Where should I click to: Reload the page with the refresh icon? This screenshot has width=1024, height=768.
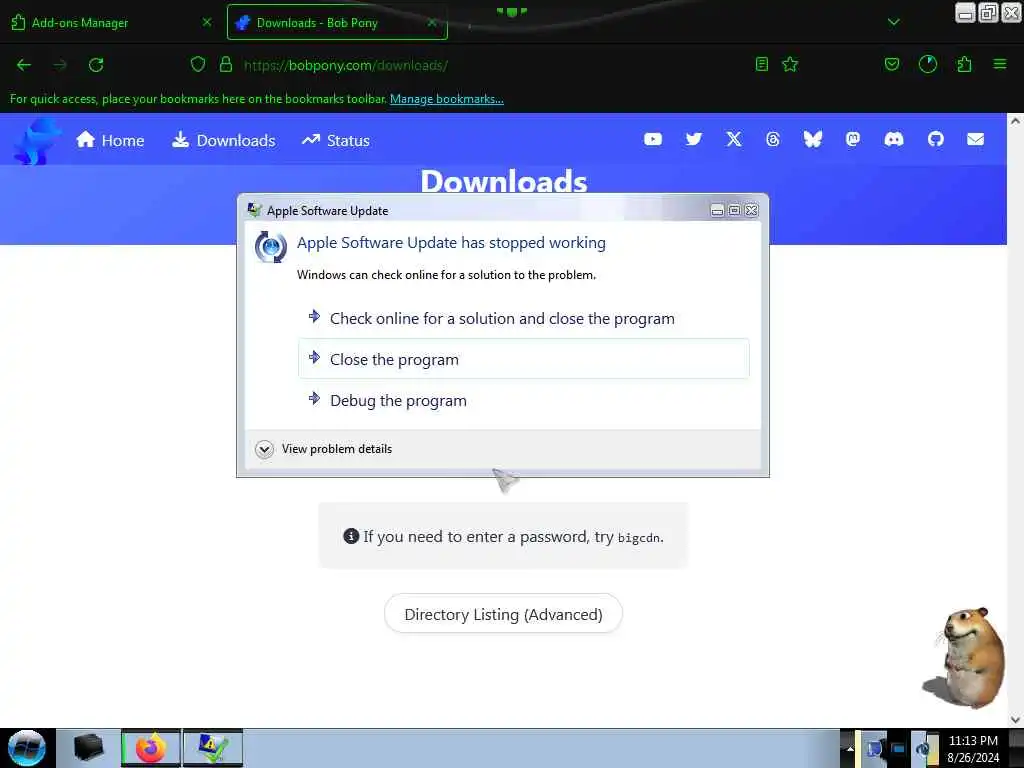click(96, 65)
